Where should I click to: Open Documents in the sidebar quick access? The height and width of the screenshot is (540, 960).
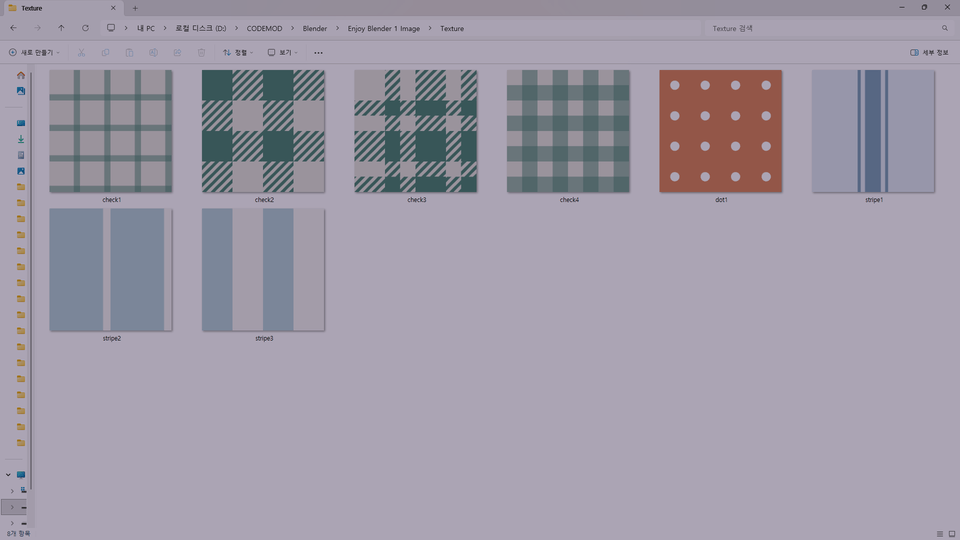click(21, 155)
